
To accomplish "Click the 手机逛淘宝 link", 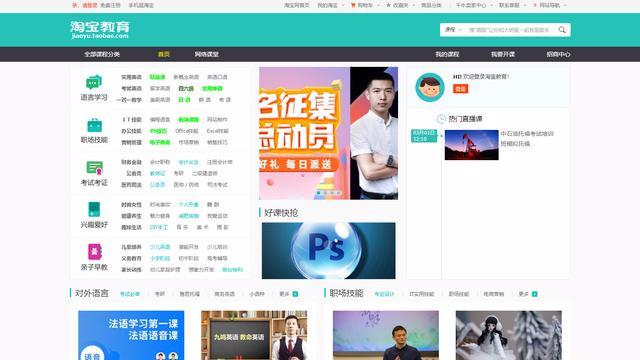I will (141, 5).
